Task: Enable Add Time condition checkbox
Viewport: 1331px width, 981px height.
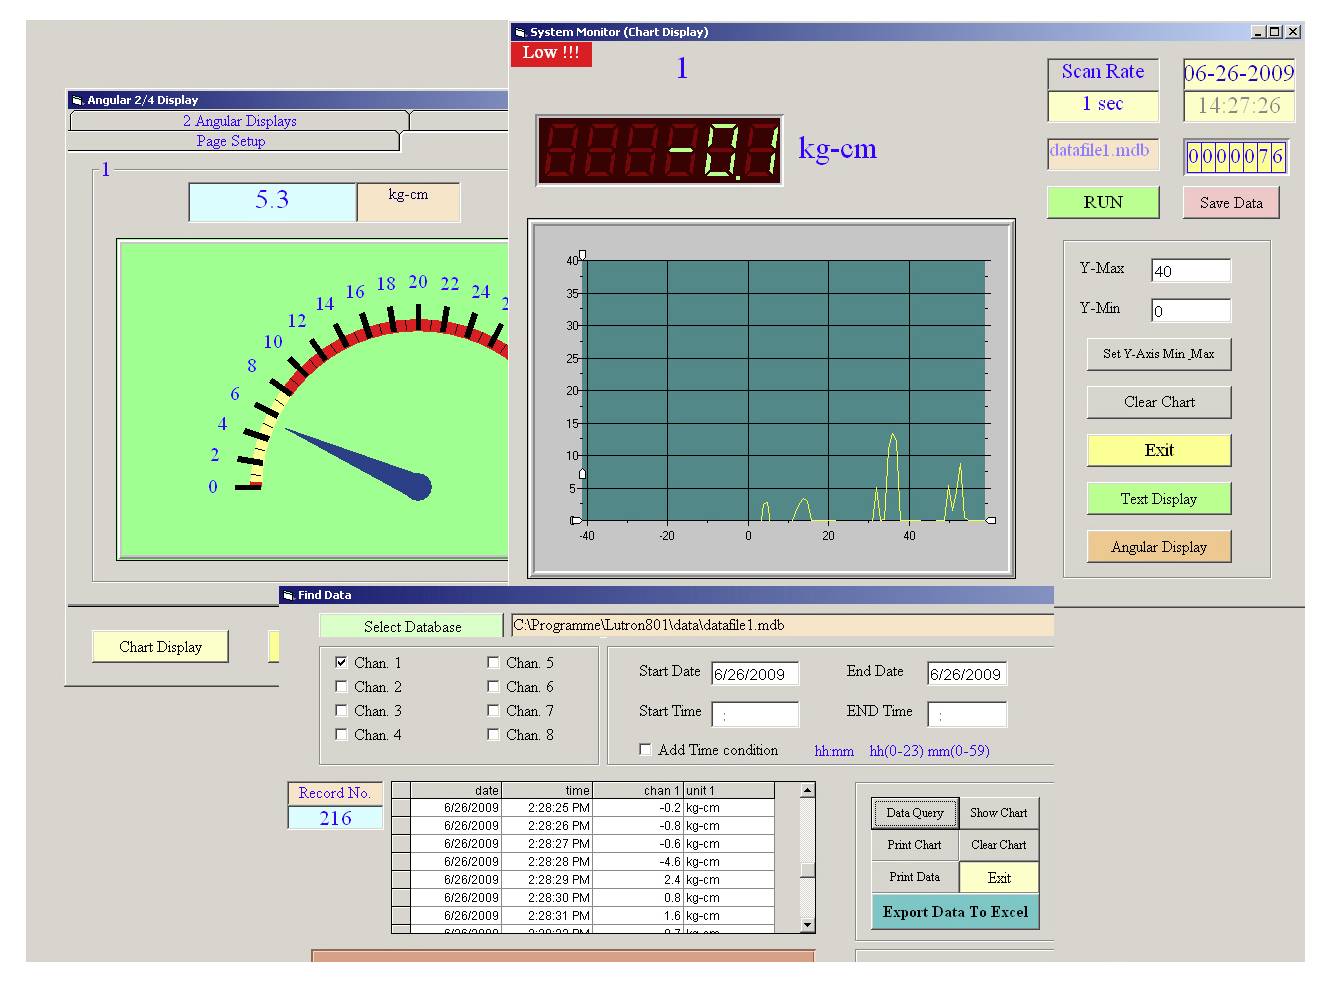Action: pyautogui.click(x=646, y=749)
